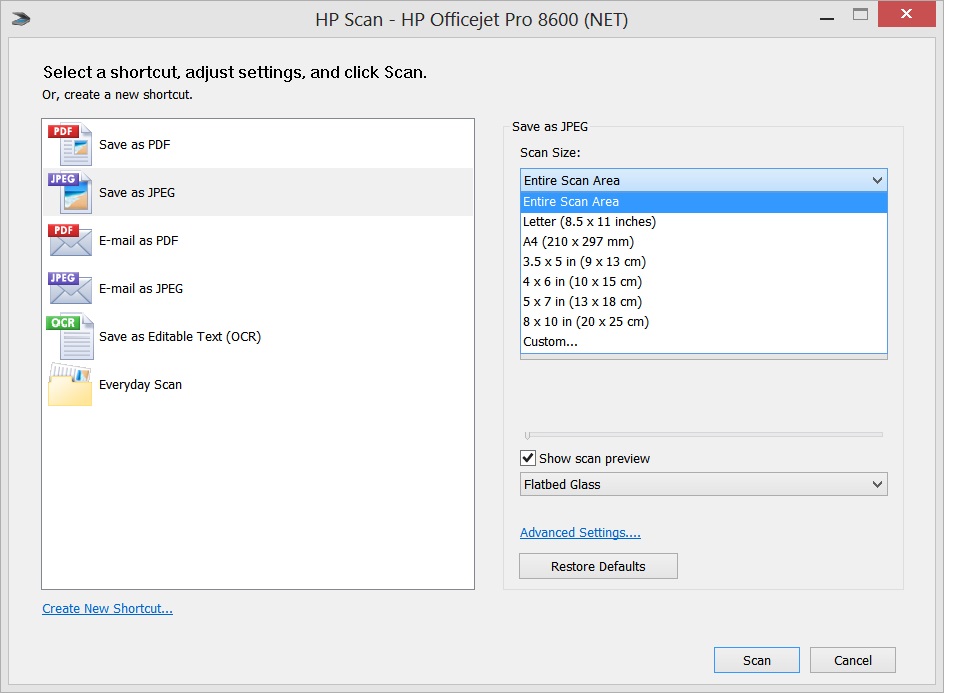Choose 8 x 10 in scan size

[x=703, y=322]
